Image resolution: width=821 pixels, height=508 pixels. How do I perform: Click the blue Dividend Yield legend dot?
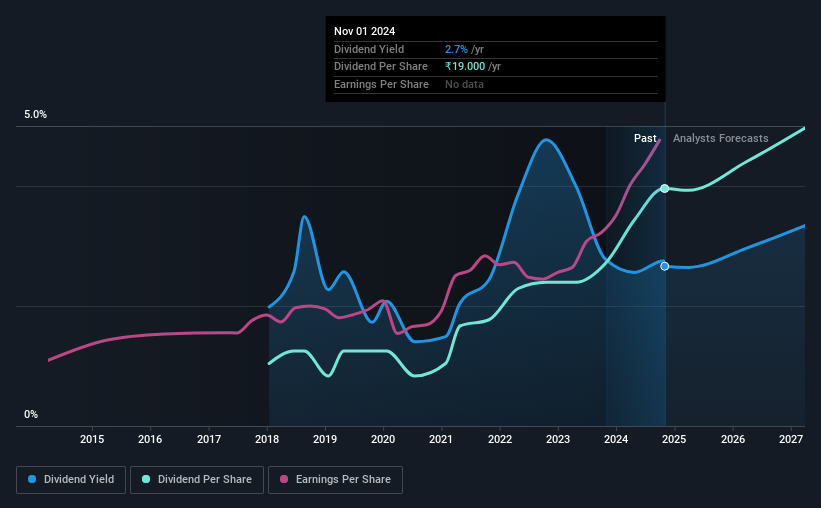[32, 479]
